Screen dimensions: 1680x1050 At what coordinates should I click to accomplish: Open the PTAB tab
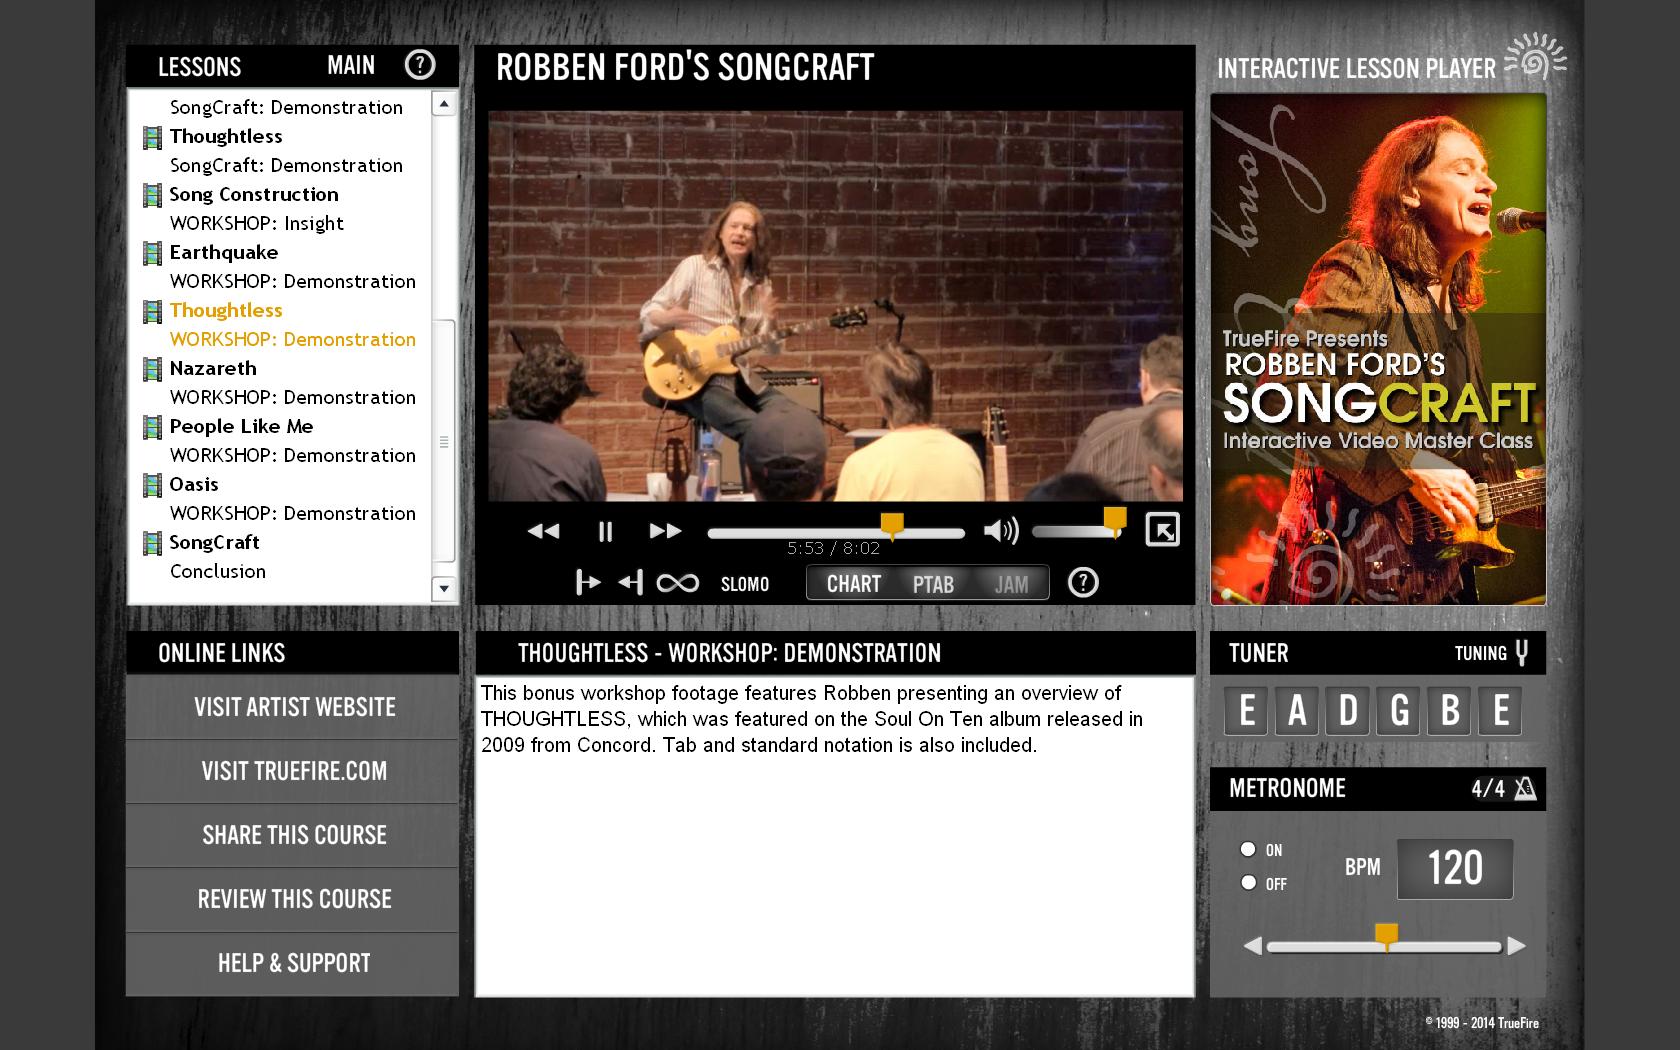933,584
